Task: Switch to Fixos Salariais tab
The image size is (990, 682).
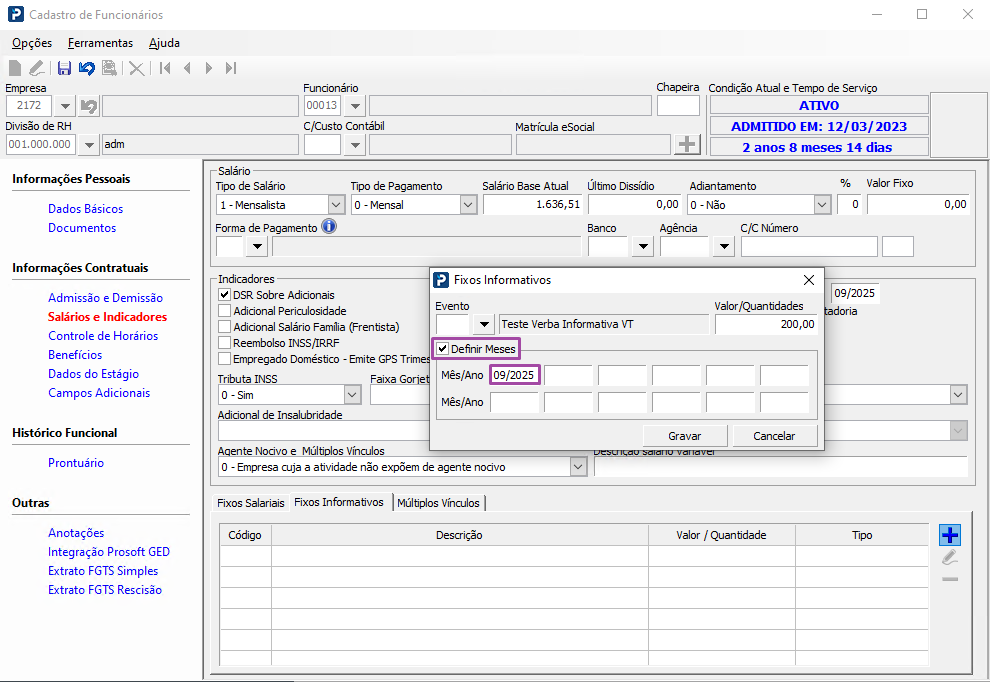Action: click(251, 503)
